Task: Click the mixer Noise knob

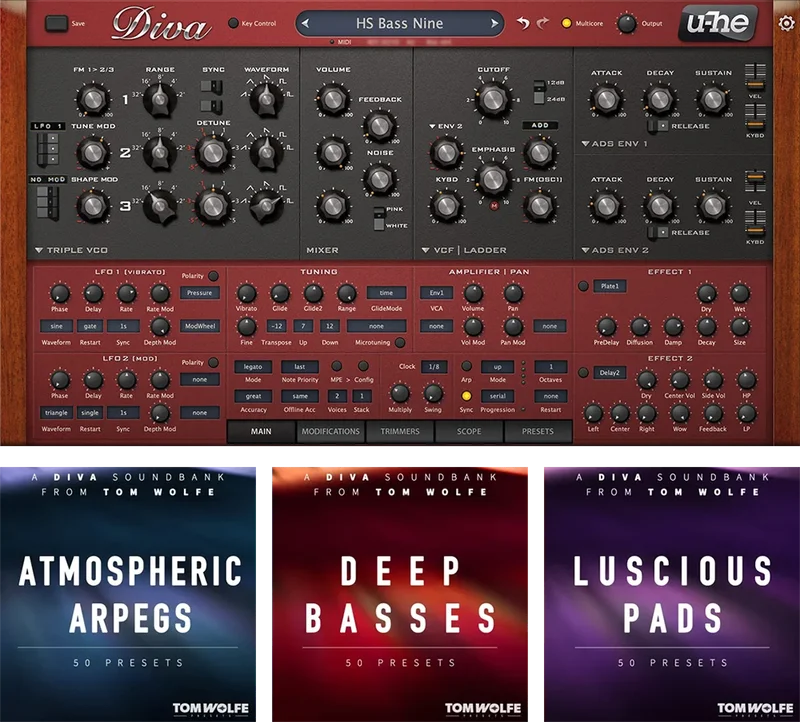Action: (x=379, y=179)
